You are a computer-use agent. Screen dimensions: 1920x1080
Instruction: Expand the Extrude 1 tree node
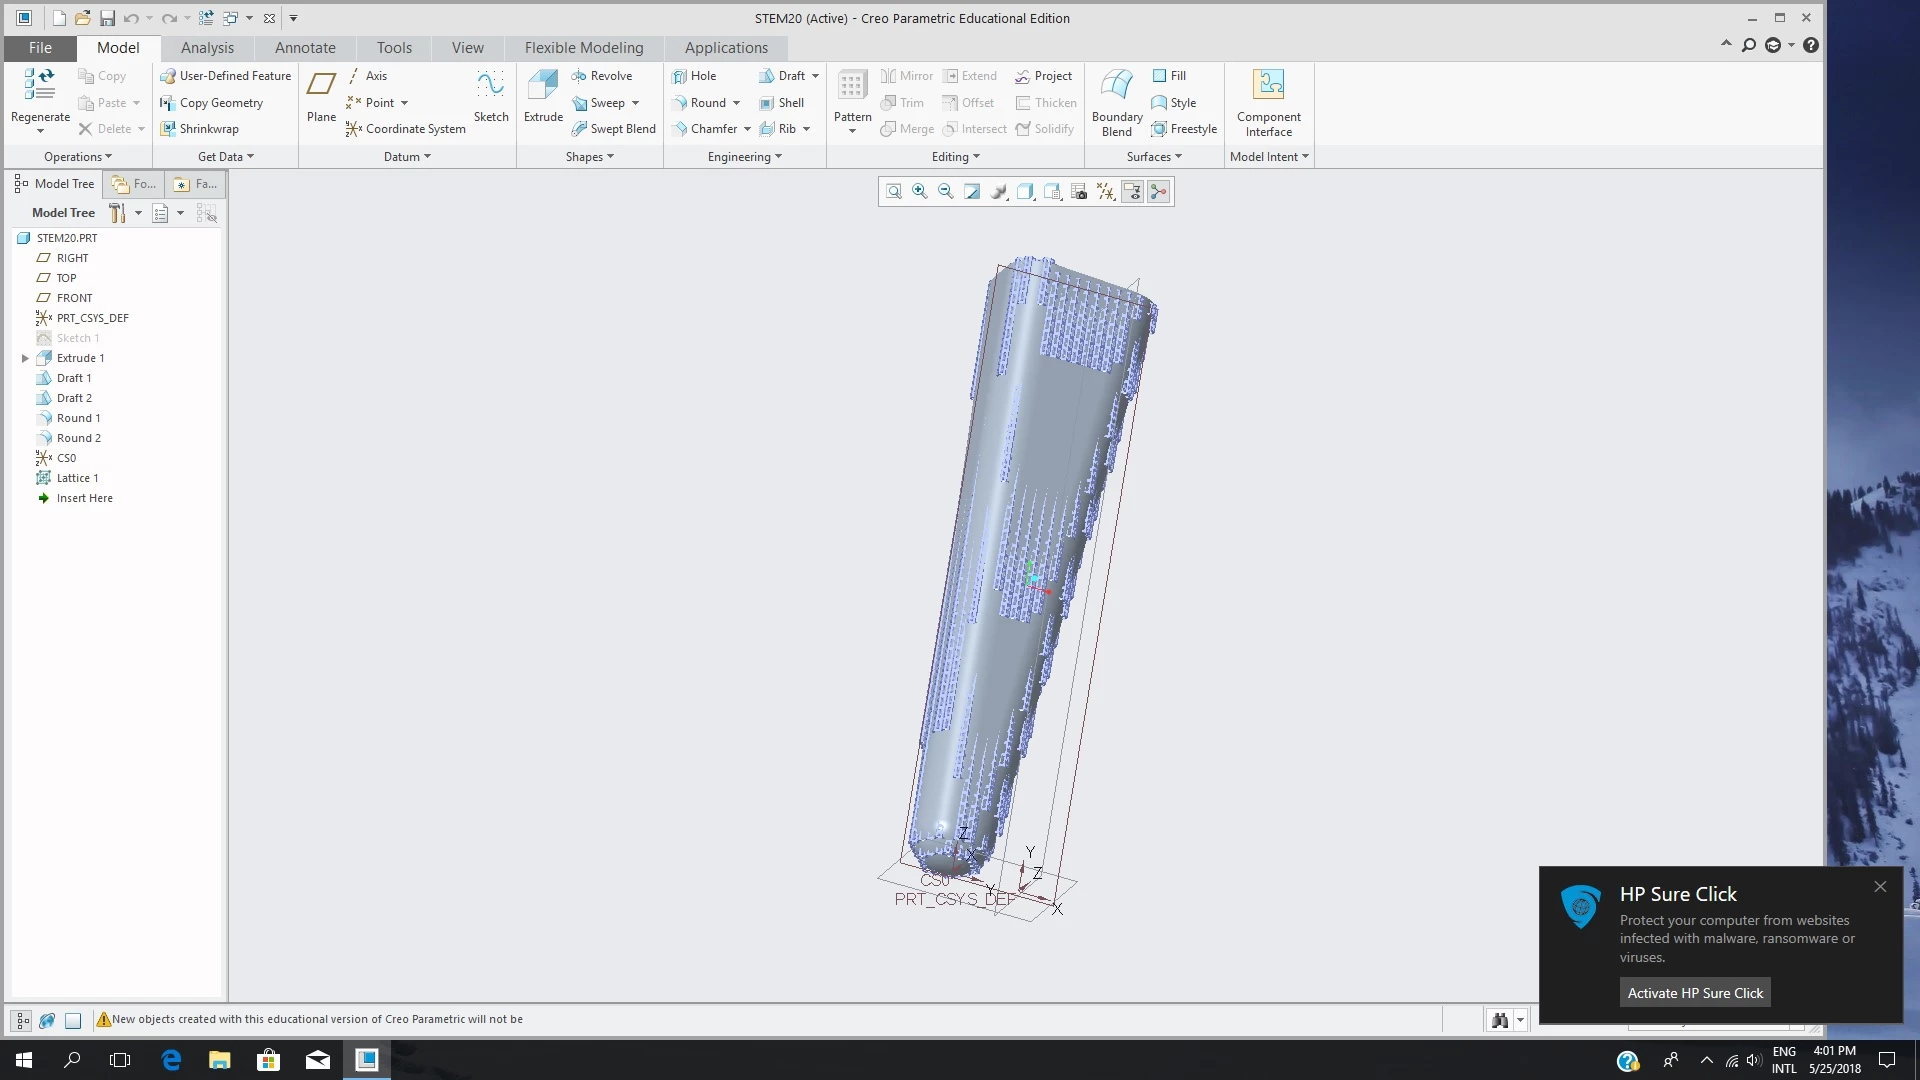25,358
